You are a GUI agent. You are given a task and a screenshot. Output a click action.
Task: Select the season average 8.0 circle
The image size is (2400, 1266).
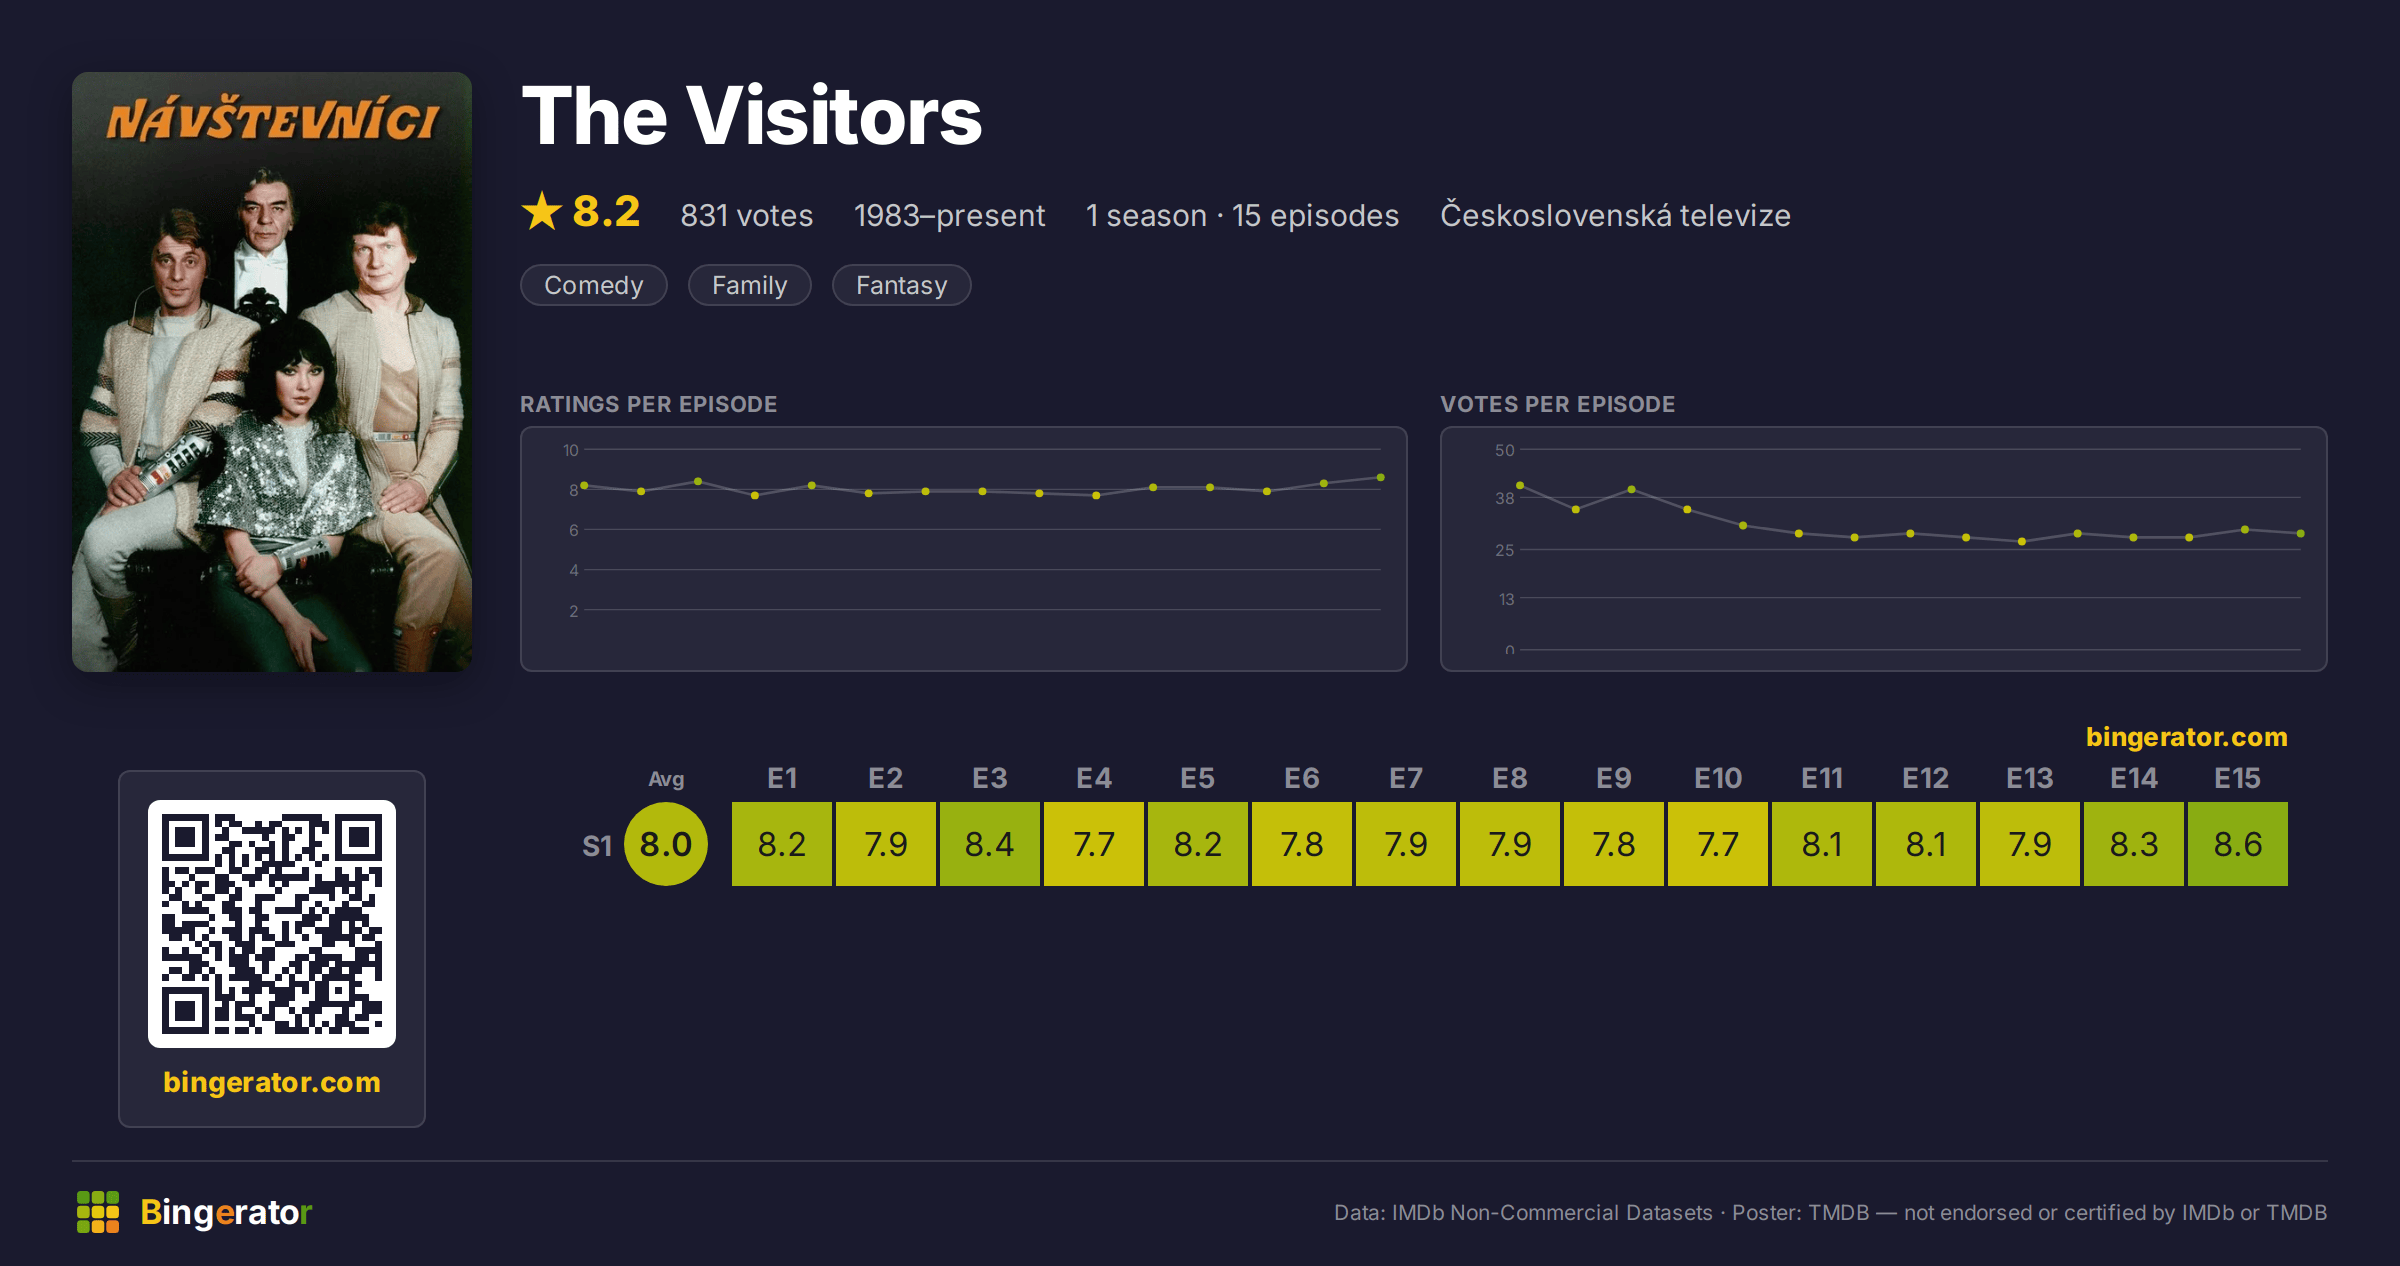pos(666,844)
